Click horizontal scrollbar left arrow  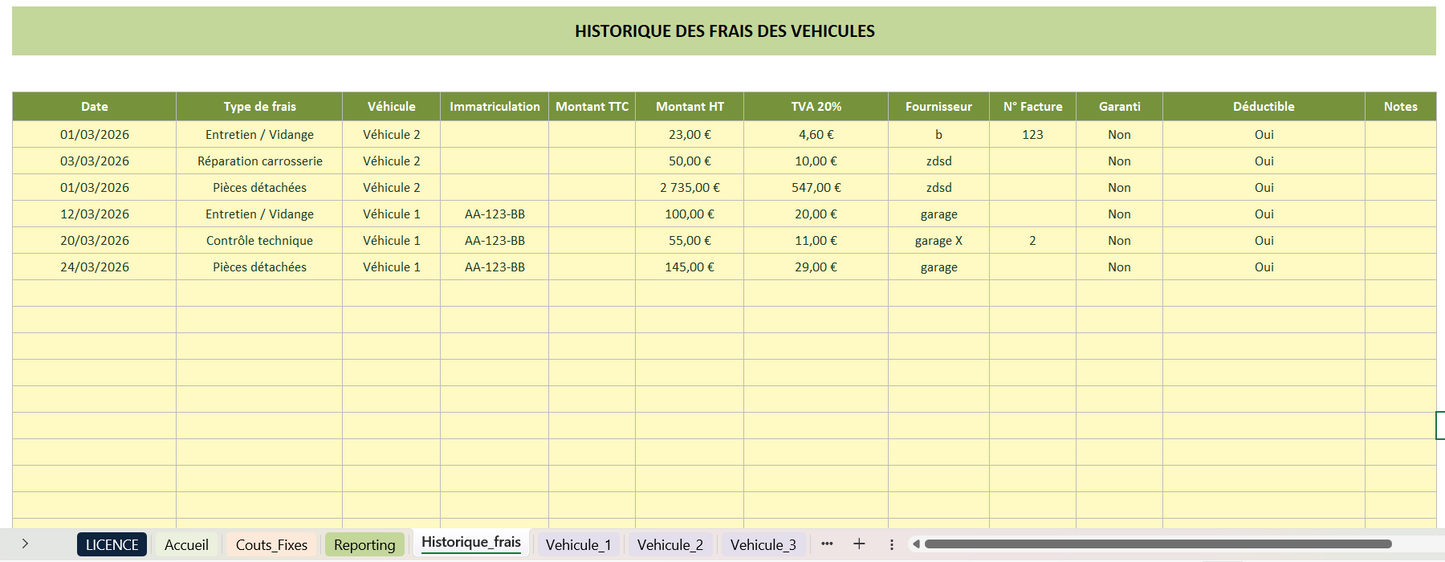click(x=915, y=544)
